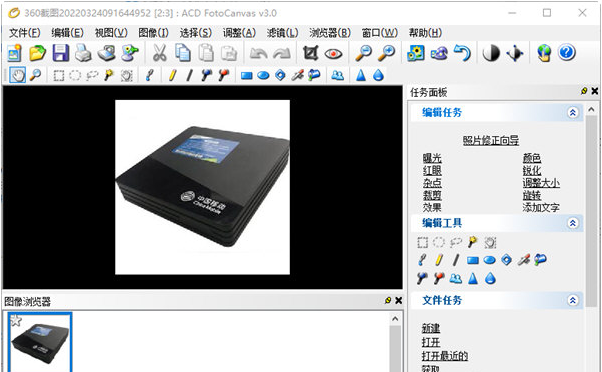Image resolution: width=602 pixels, height=372 pixels.
Task: Open the 窗口(W) menu
Action: pyautogui.click(x=380, y=33)
